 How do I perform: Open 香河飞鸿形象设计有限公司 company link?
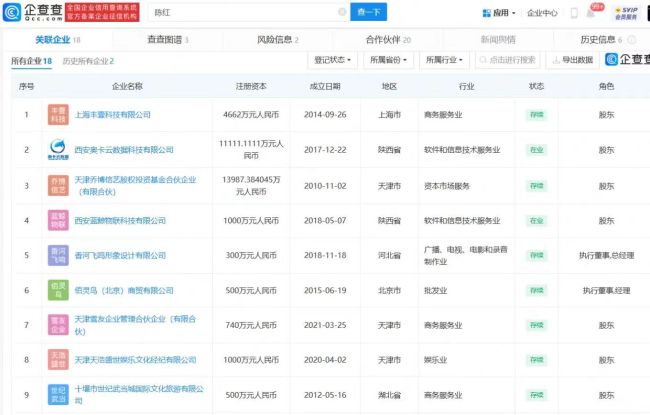tap(120, 255)
